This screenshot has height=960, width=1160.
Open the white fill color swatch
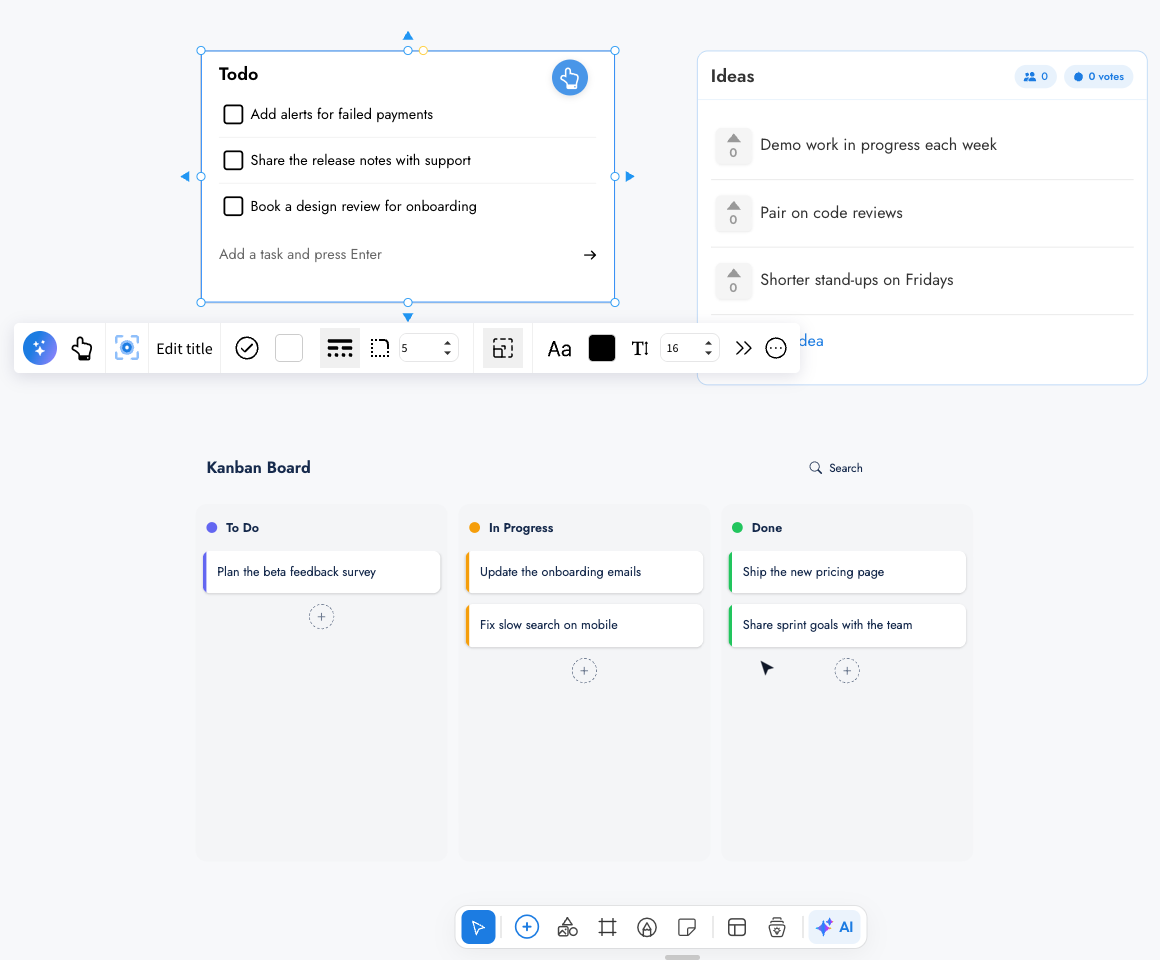pos(289,348)
